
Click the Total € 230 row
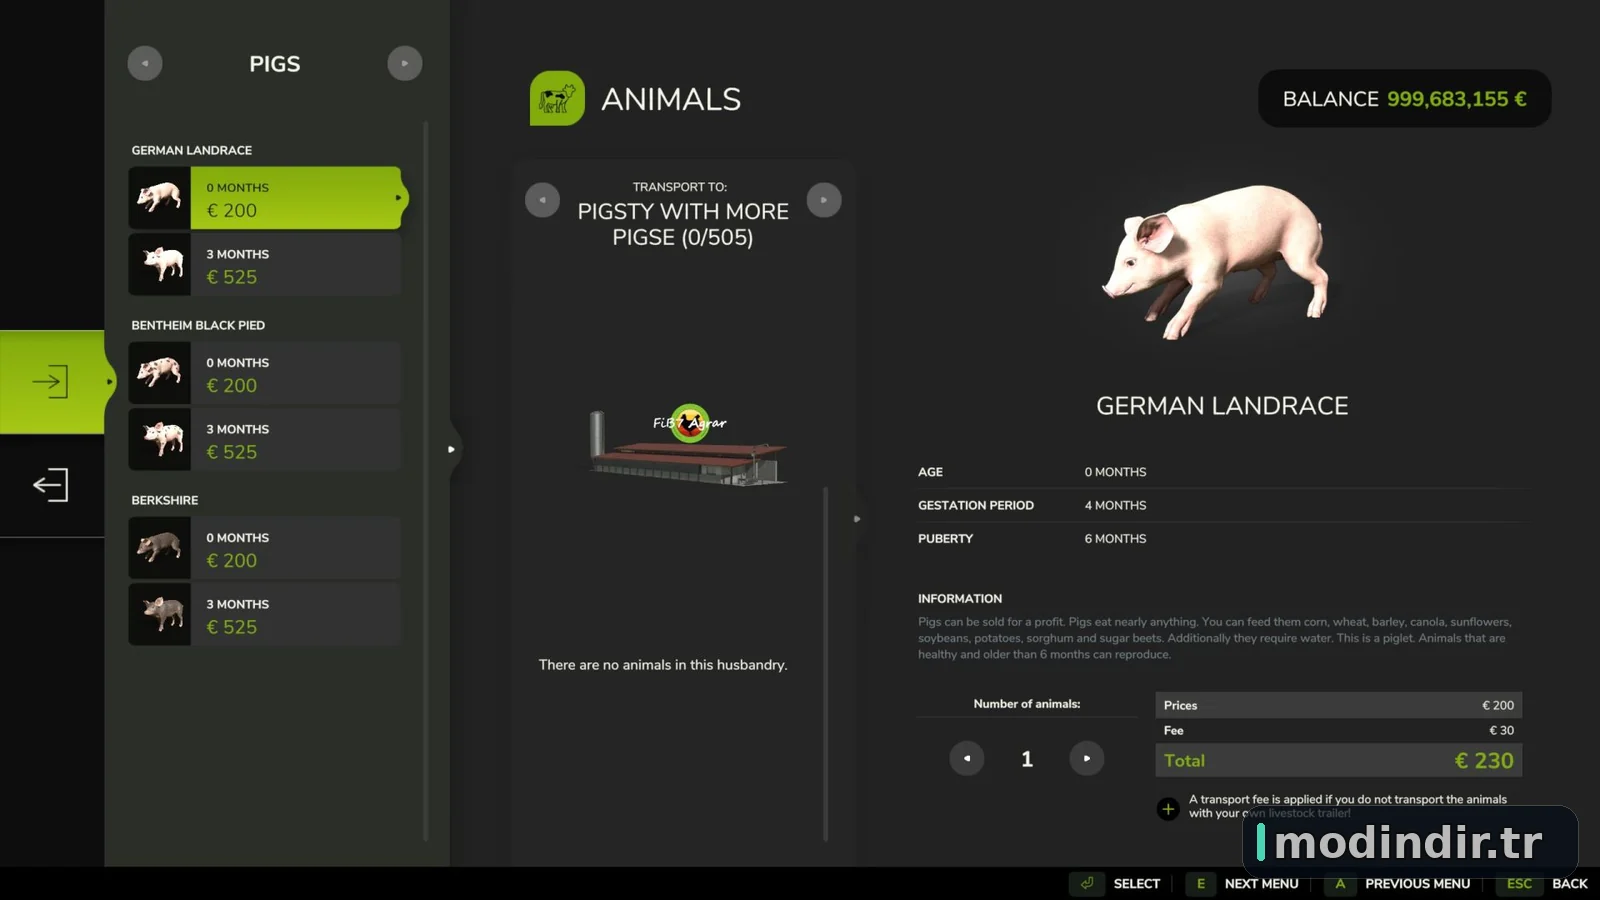tap(1339, 760)
